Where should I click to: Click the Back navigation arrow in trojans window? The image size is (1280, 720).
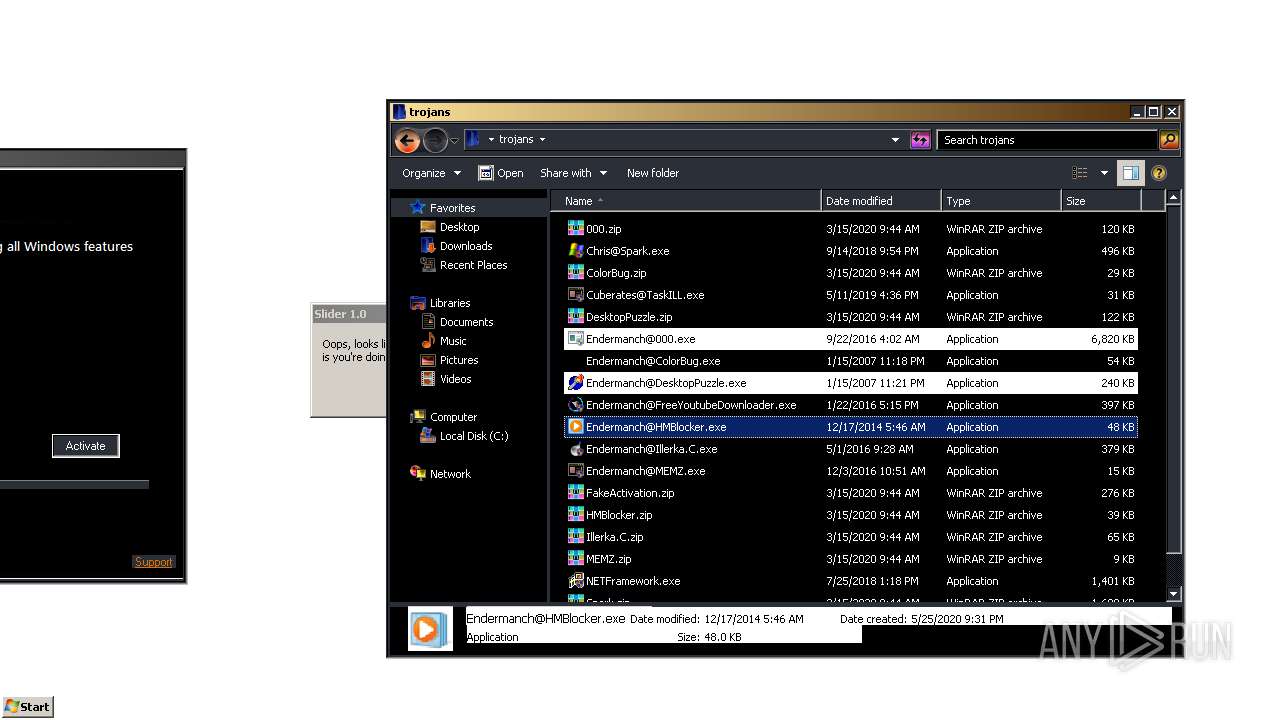[407, 140]
